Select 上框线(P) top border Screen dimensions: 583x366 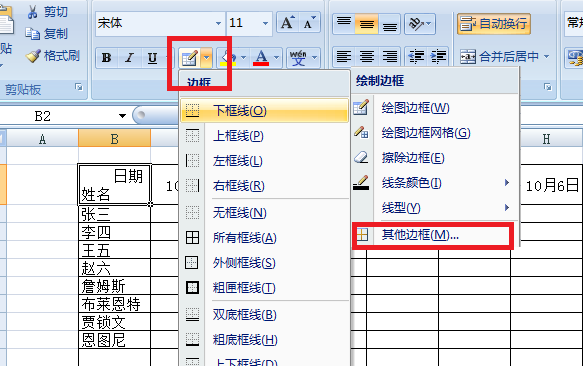point(264,136)
